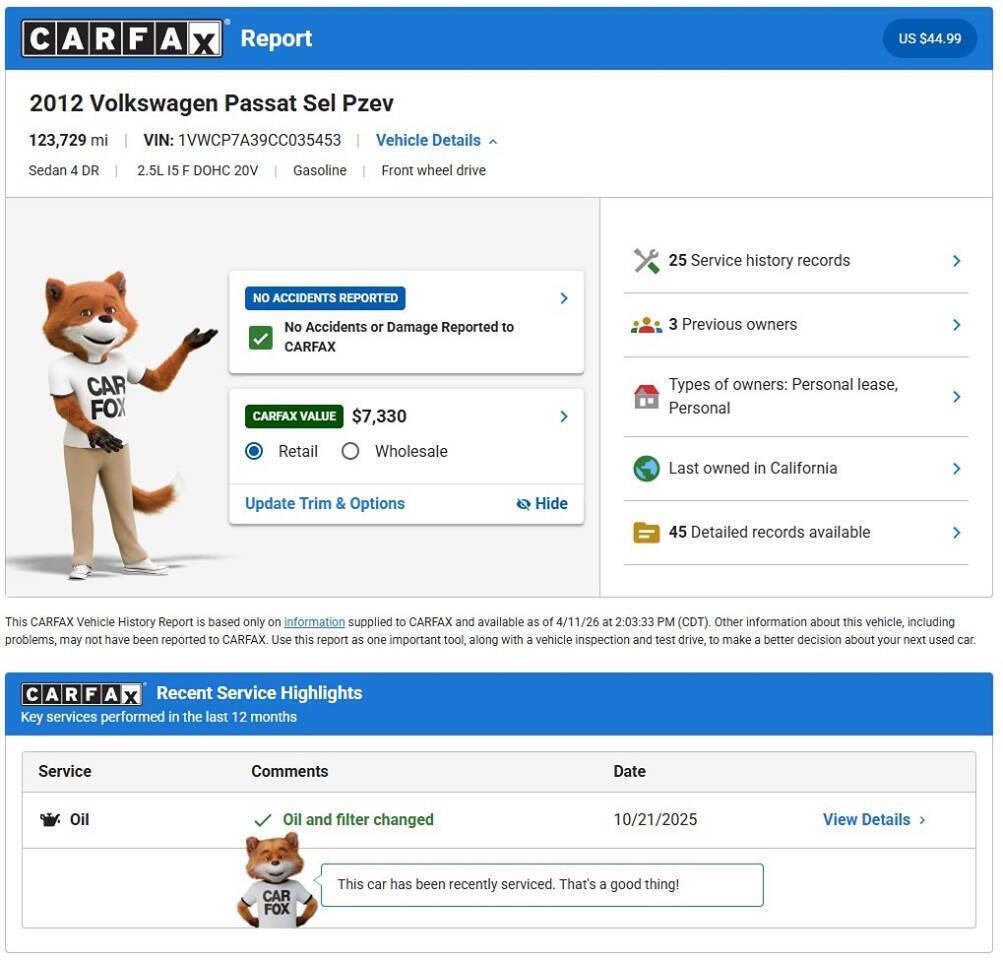Click the small Car Fox mascot near the tip
This screenshot has width=1003, height=960.
tap(277, 881)
